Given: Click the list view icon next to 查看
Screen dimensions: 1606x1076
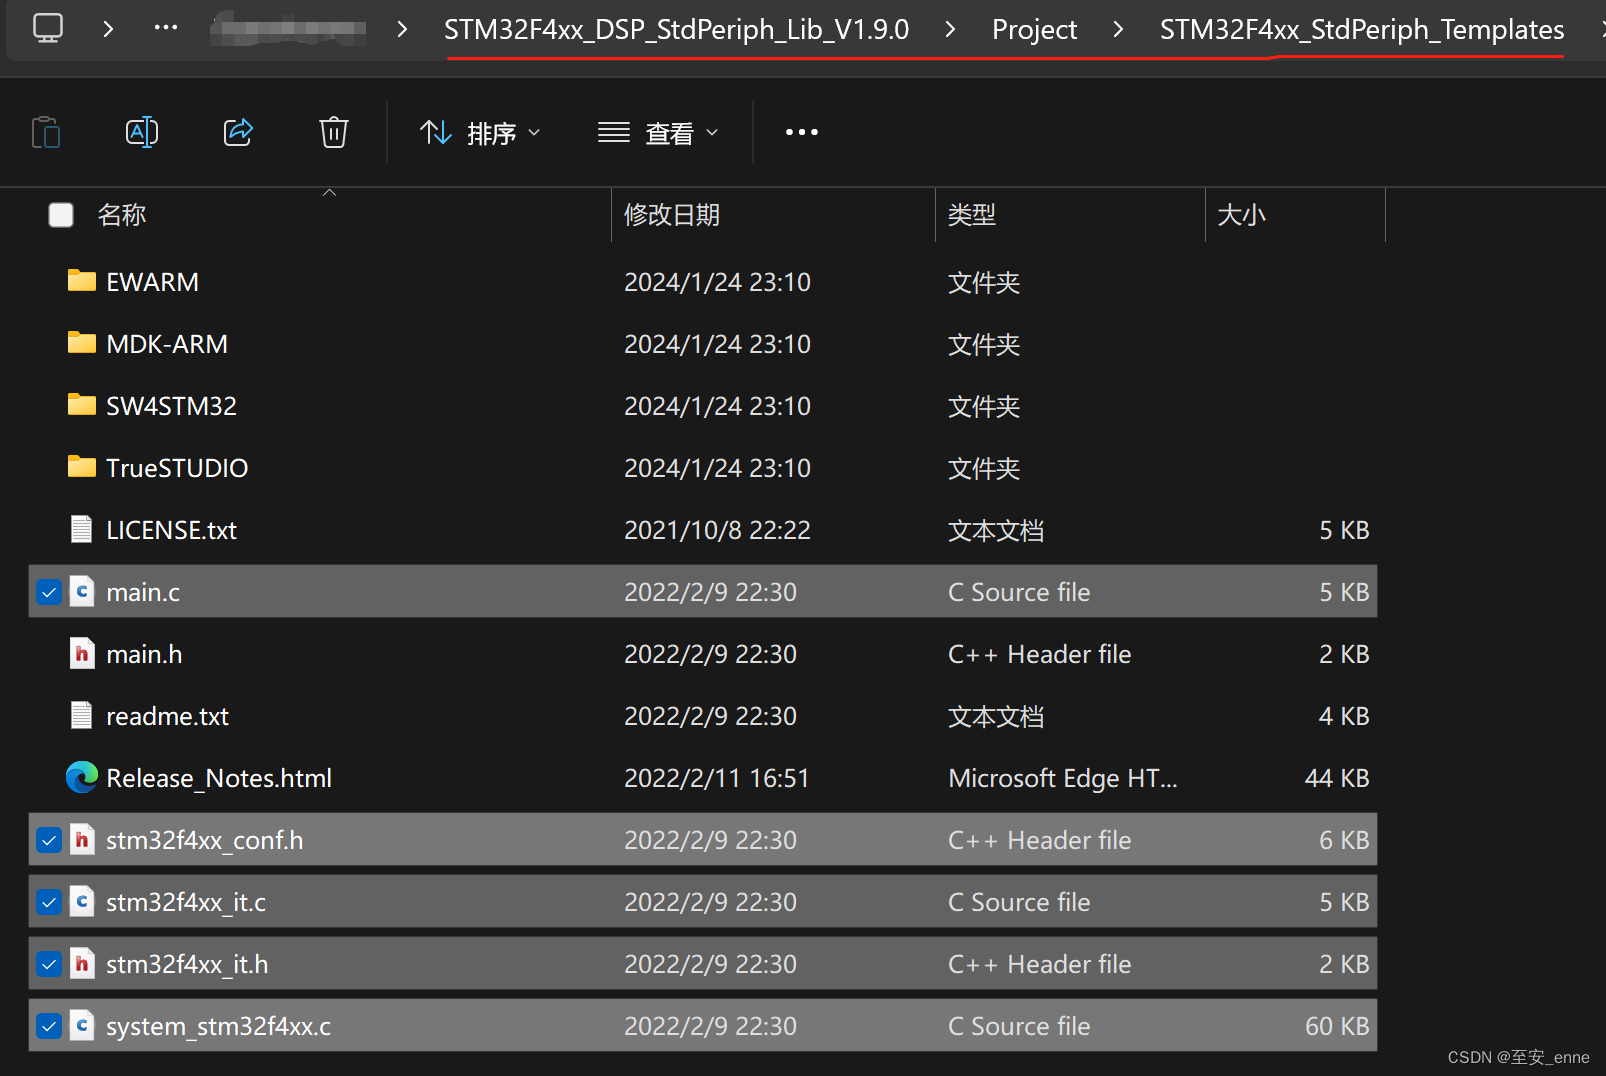Looking at the screenshot, I should pyautogui.click(x=613, y=131).
